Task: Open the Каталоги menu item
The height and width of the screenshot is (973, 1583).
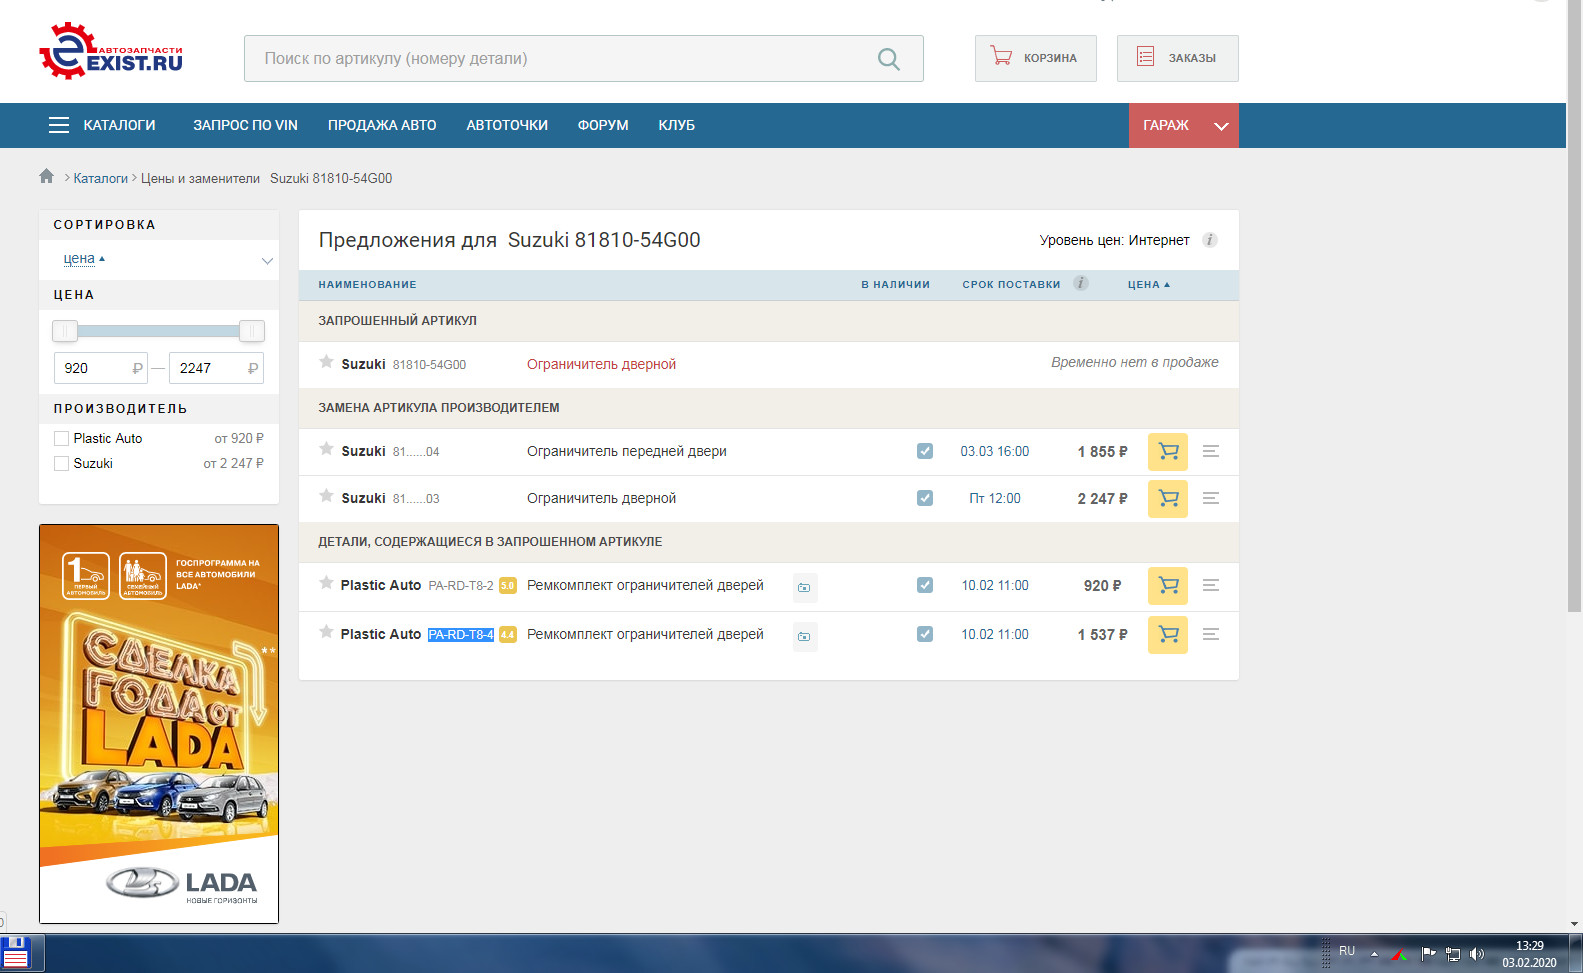Action: click(119, 125)
